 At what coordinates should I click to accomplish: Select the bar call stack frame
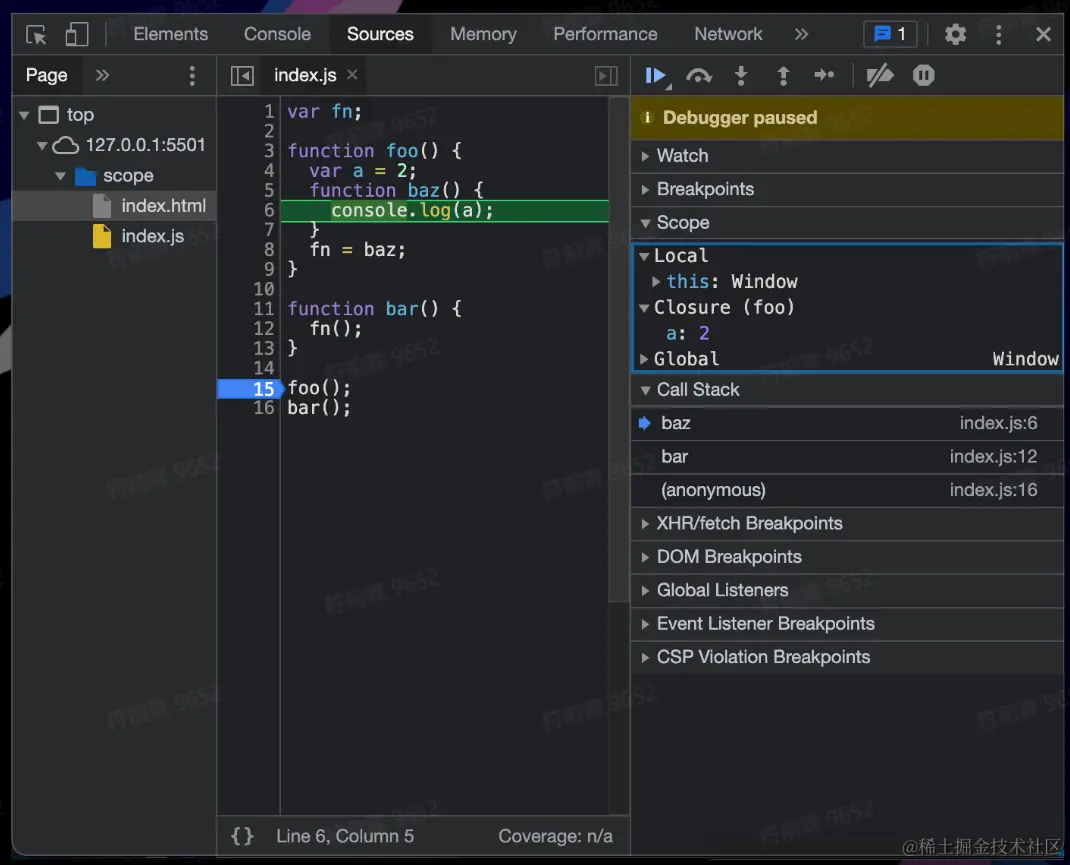point(675,457)
